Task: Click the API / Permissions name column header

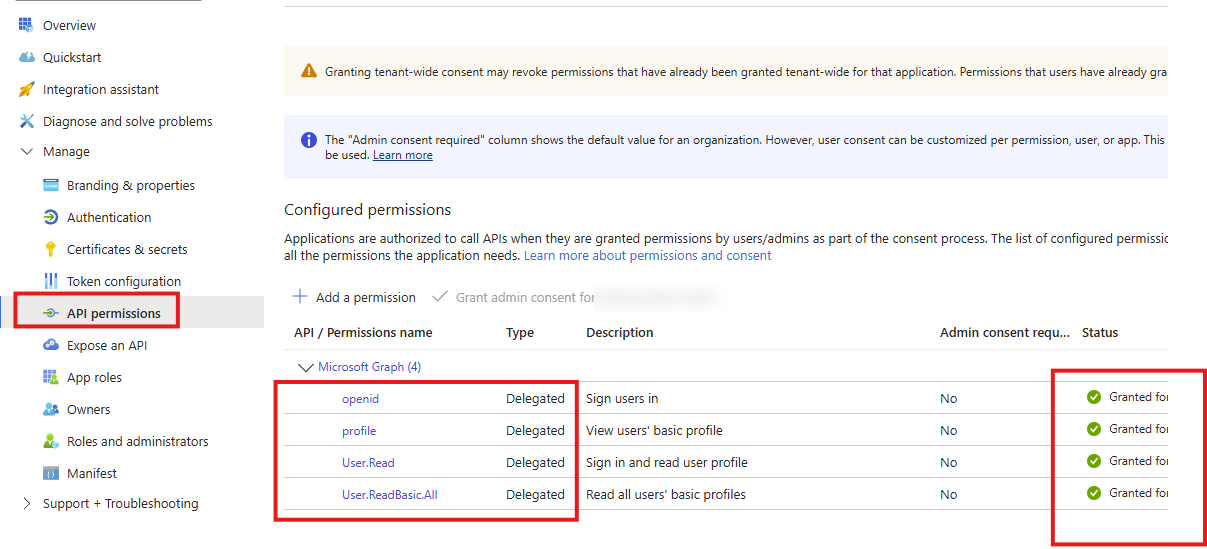Action: point(363,332)
